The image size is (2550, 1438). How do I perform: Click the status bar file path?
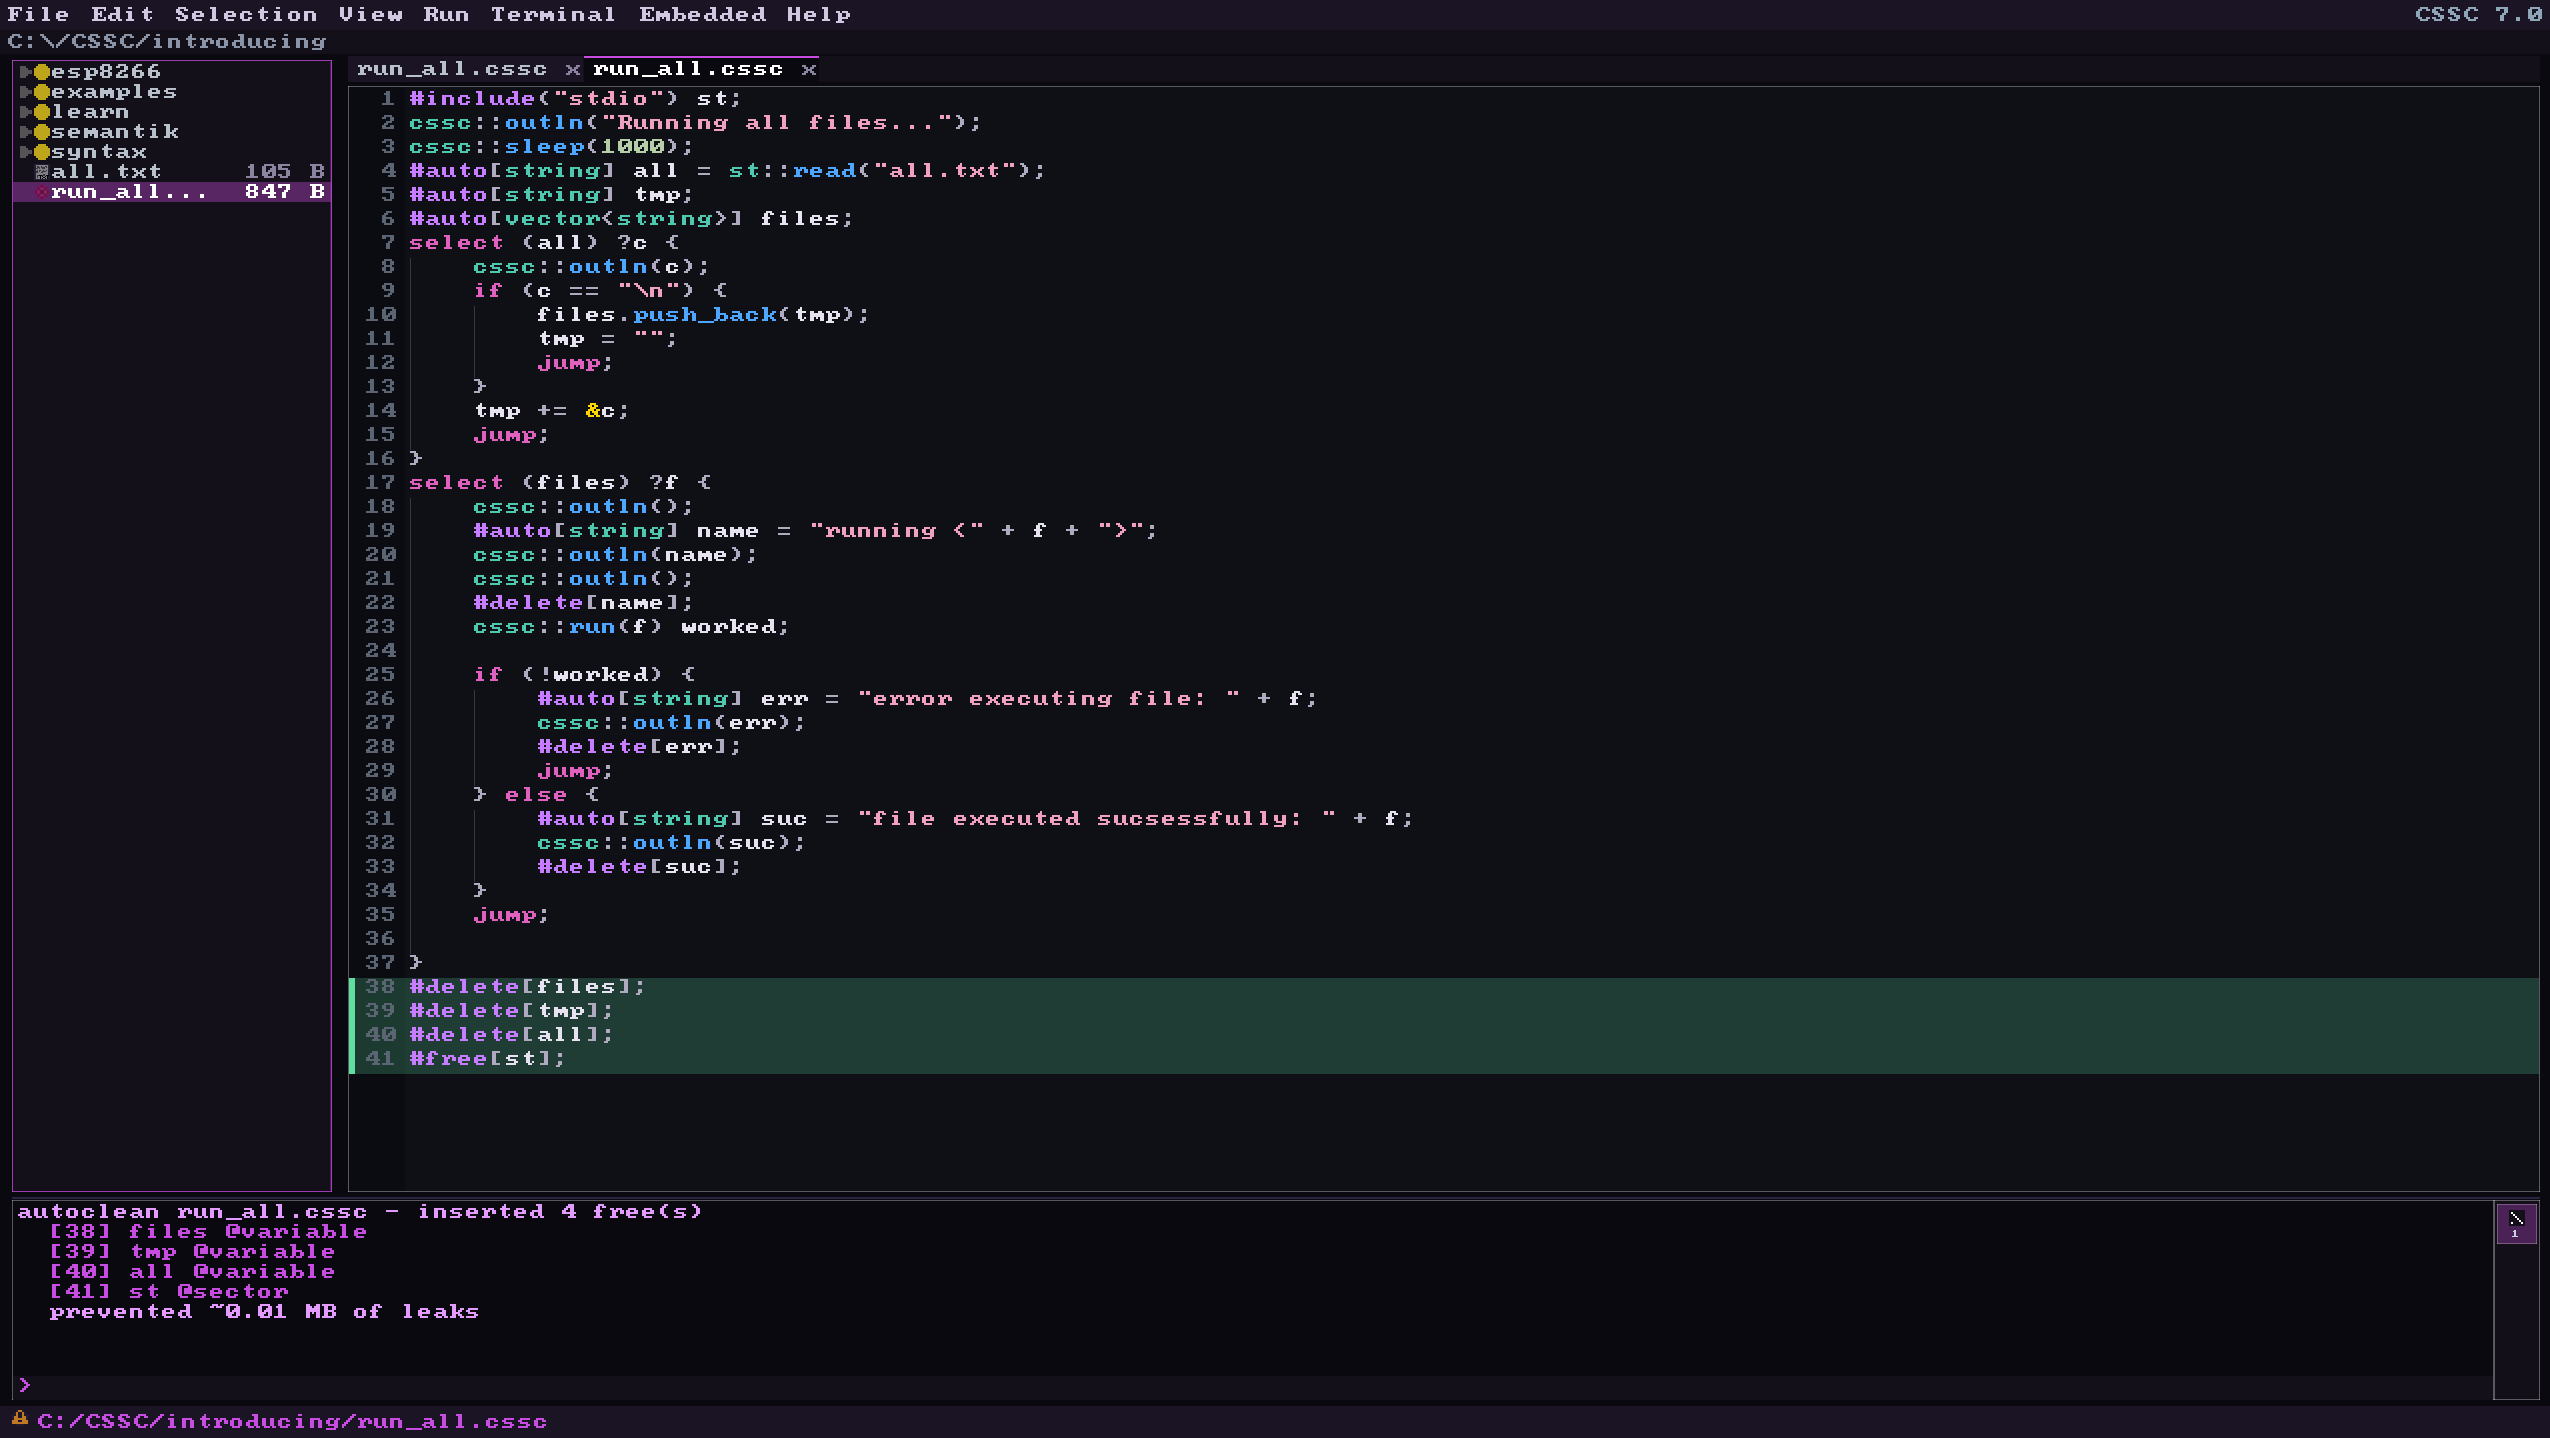click(x=292, y=1421)
